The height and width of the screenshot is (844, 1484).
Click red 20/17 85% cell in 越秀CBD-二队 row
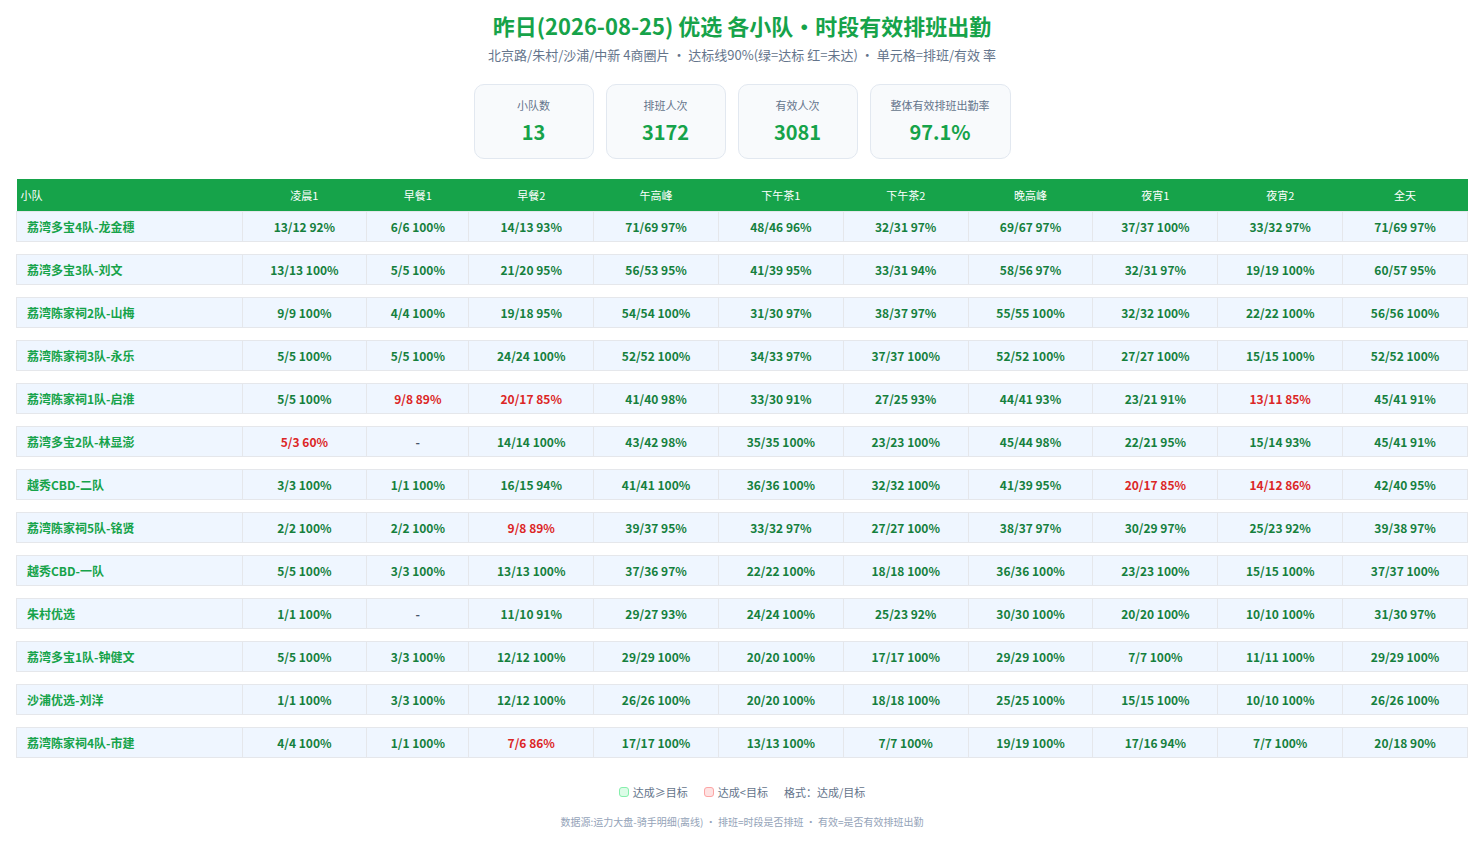(x=1155, y=485)
